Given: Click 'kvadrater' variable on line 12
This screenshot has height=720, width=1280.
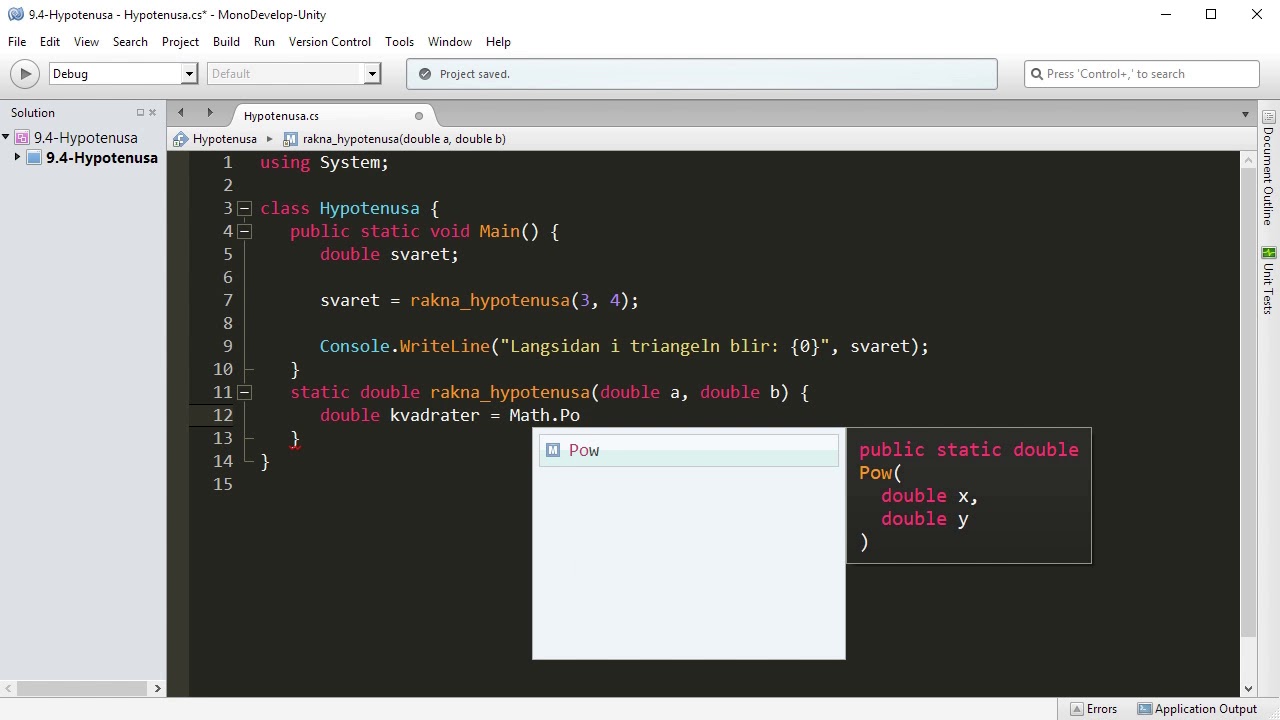Looking at the screenshot, I should click(435, 415).
